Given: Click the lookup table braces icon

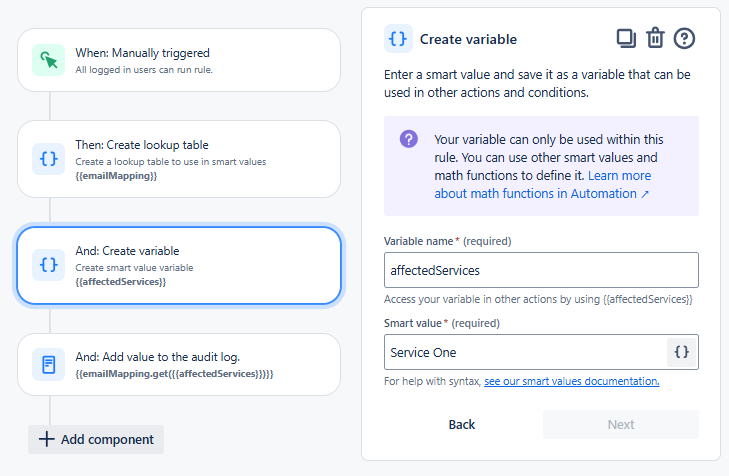Looking at the screenshot, I should point(49,159).
